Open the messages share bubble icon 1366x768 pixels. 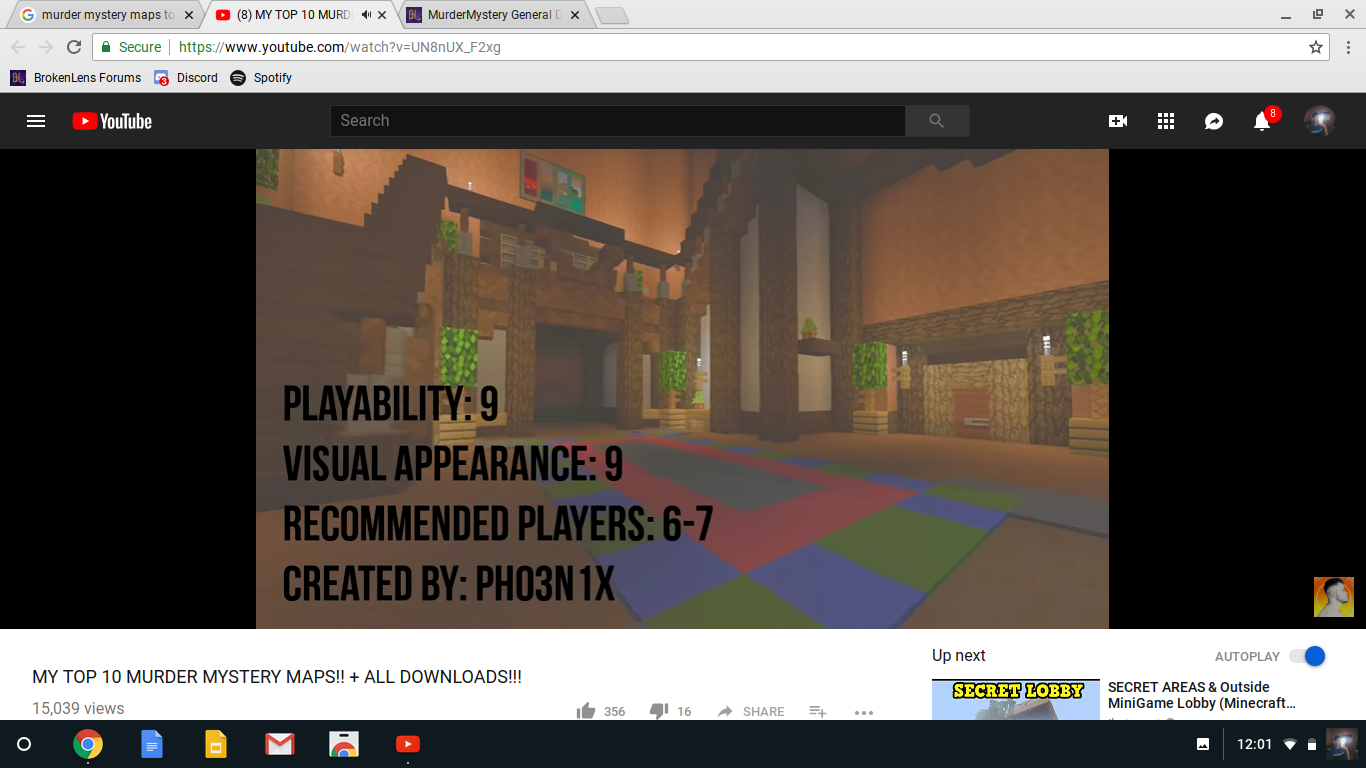[x=1214, y=121]
